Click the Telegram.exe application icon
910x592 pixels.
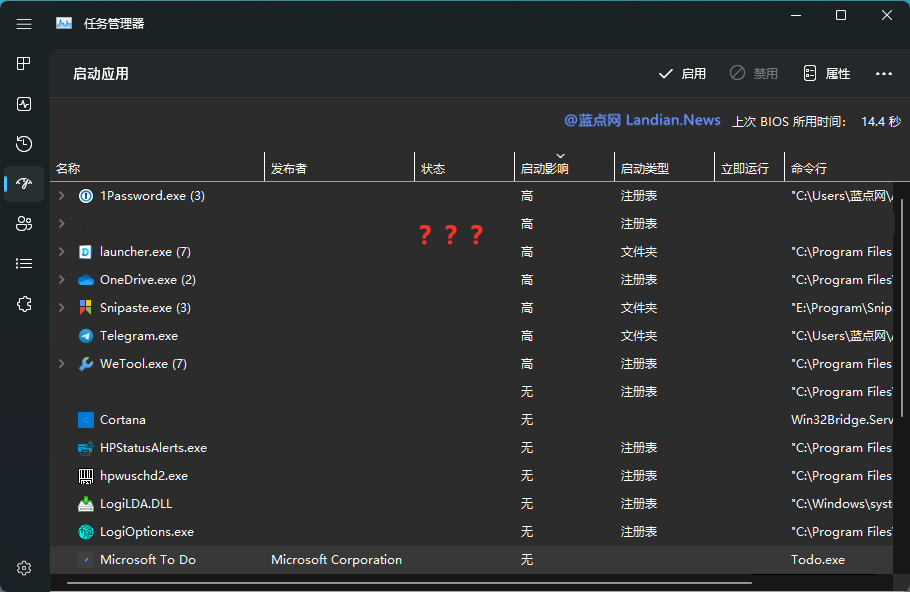(84, 335)
